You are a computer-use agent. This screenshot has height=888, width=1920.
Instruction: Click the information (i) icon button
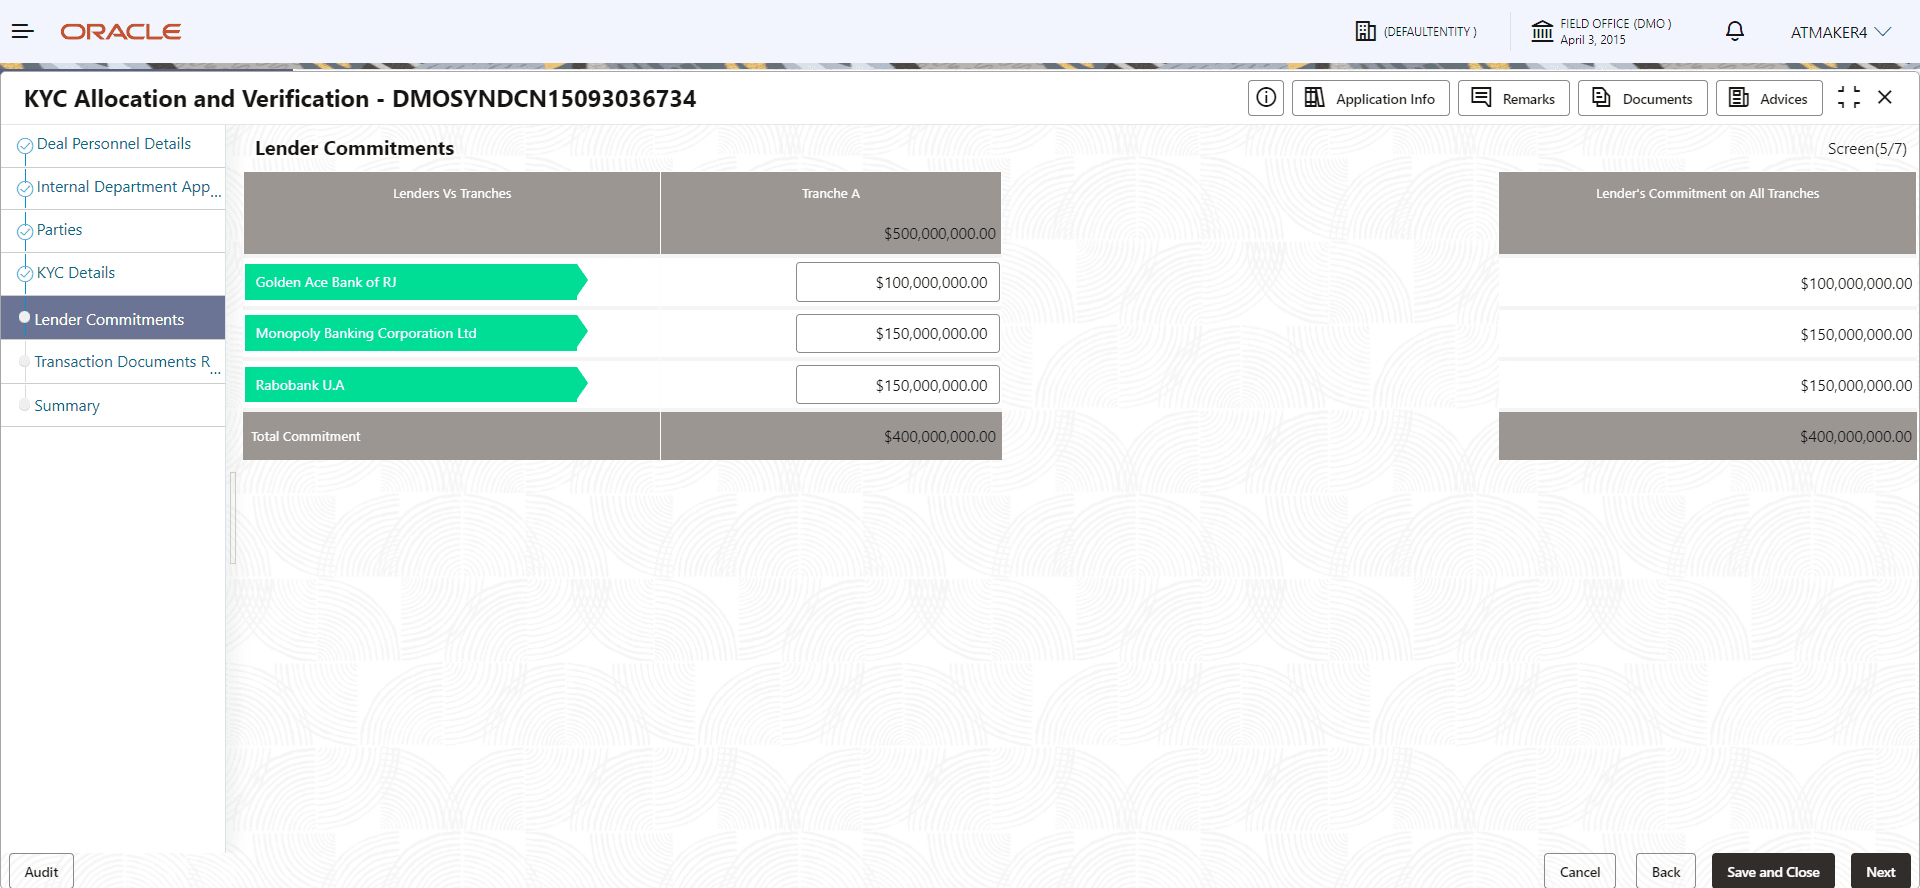(x=1266, y=98)
